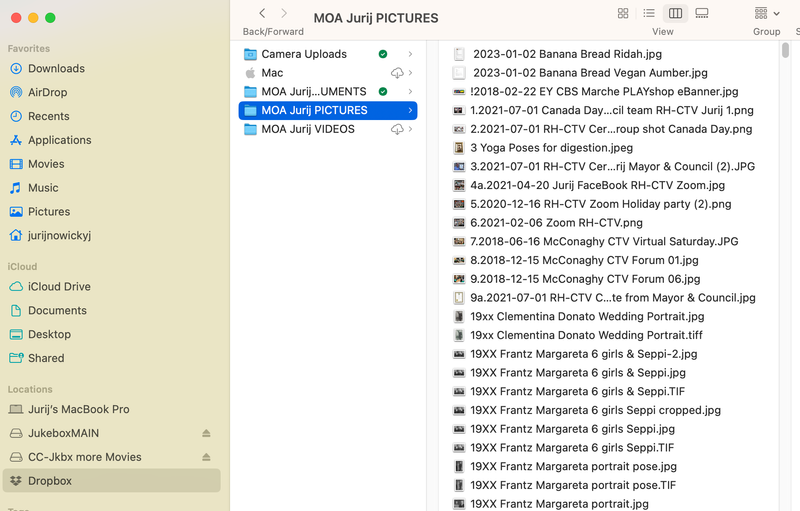This screenshot has width=800, height=511.
Task: Switch to list view
Action: [x=649, y=13]
